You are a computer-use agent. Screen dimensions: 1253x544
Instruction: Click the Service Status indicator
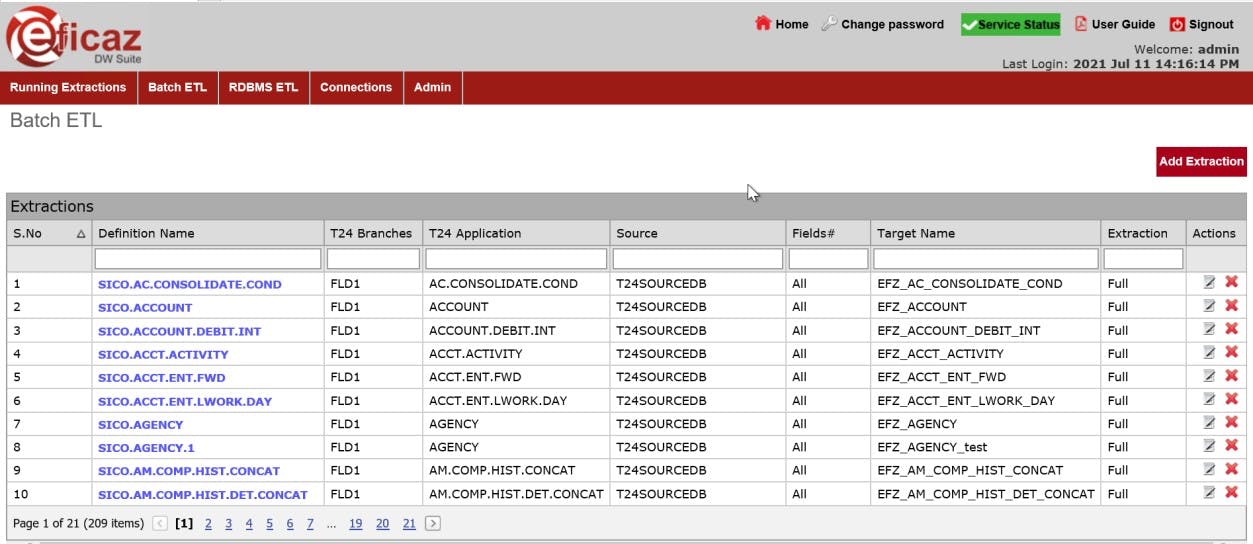click(1011, 24)
